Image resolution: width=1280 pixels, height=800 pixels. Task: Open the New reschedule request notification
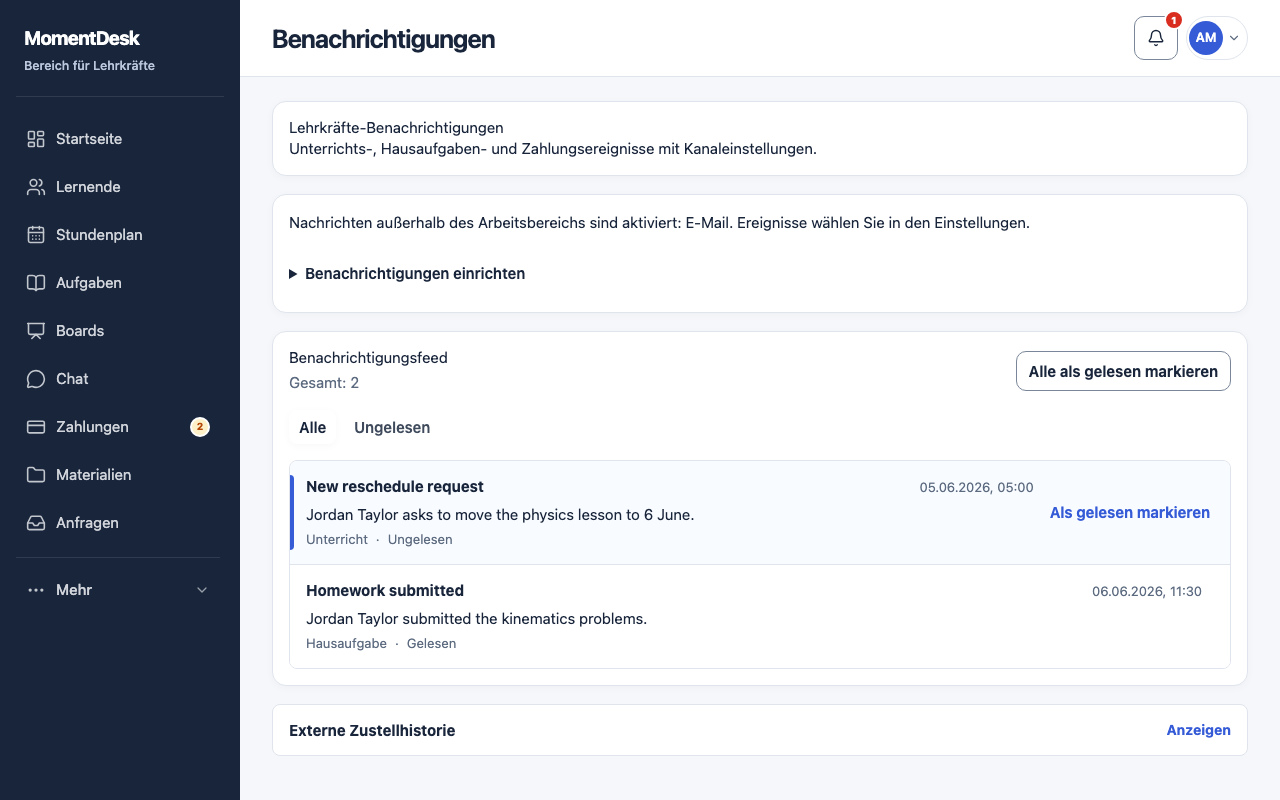[x=760, y=513]
